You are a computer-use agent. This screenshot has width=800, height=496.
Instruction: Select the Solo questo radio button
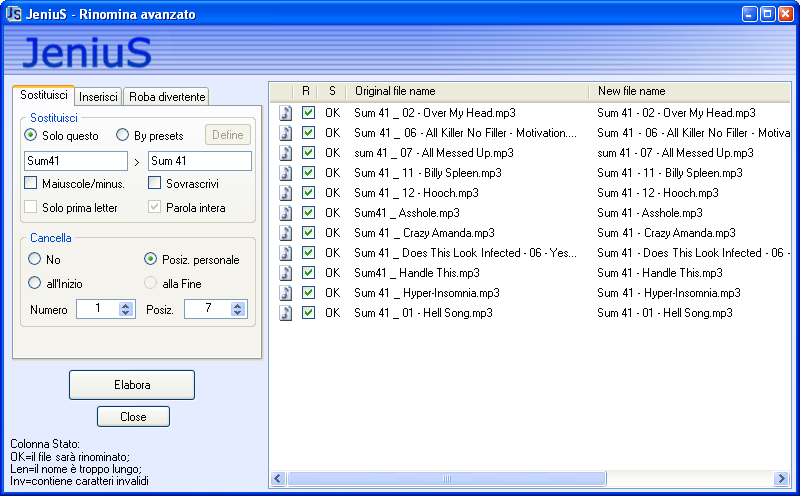click(31, 135)
